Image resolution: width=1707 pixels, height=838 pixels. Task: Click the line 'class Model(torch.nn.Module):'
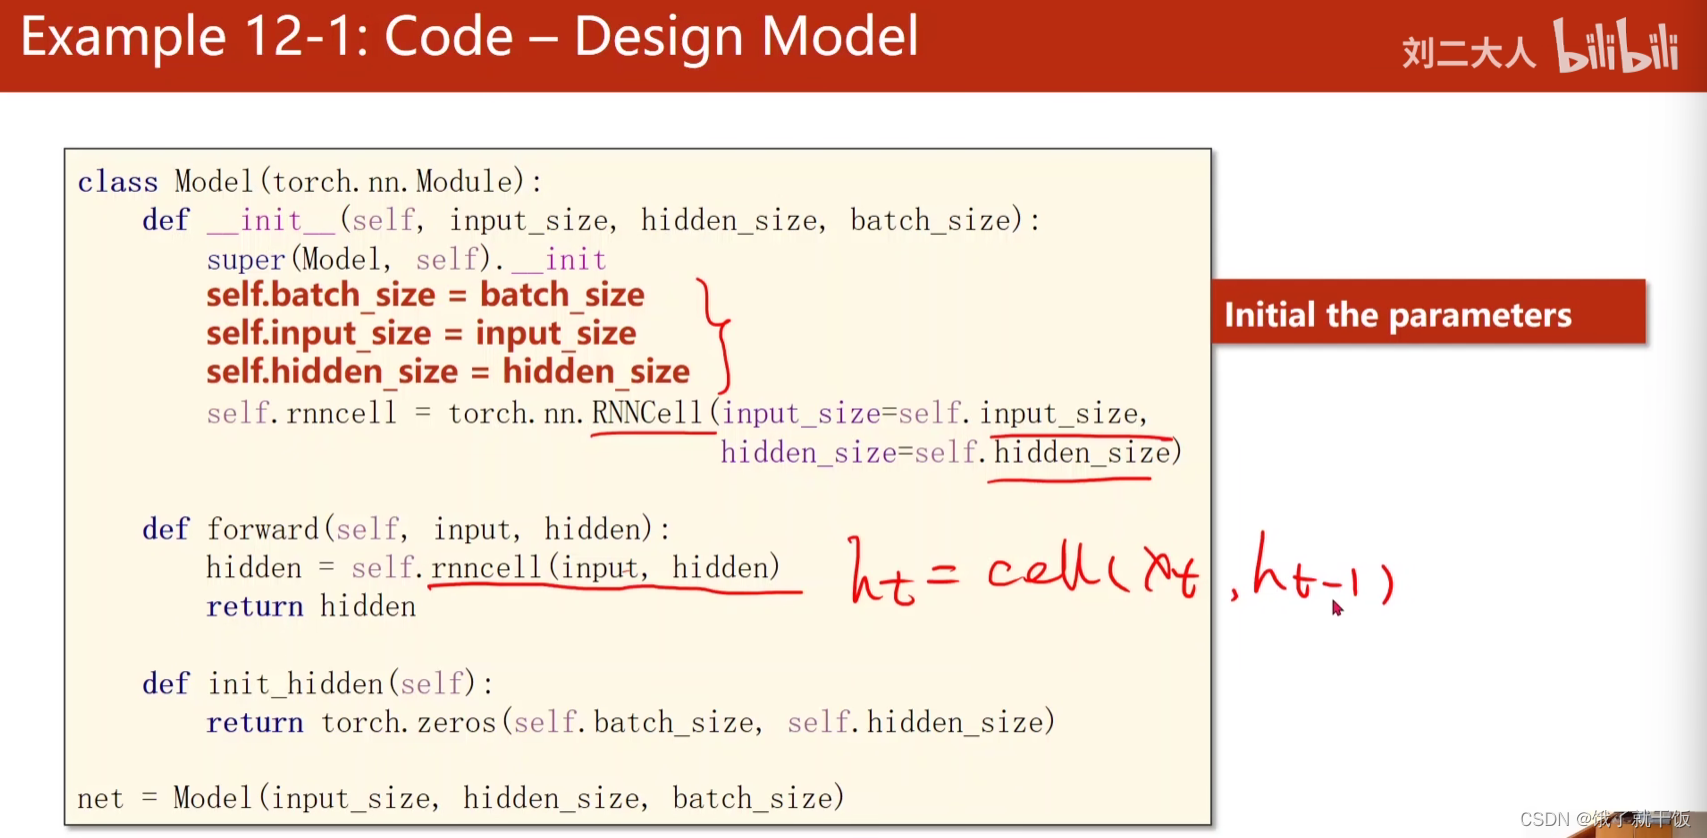tap(310, 182)
